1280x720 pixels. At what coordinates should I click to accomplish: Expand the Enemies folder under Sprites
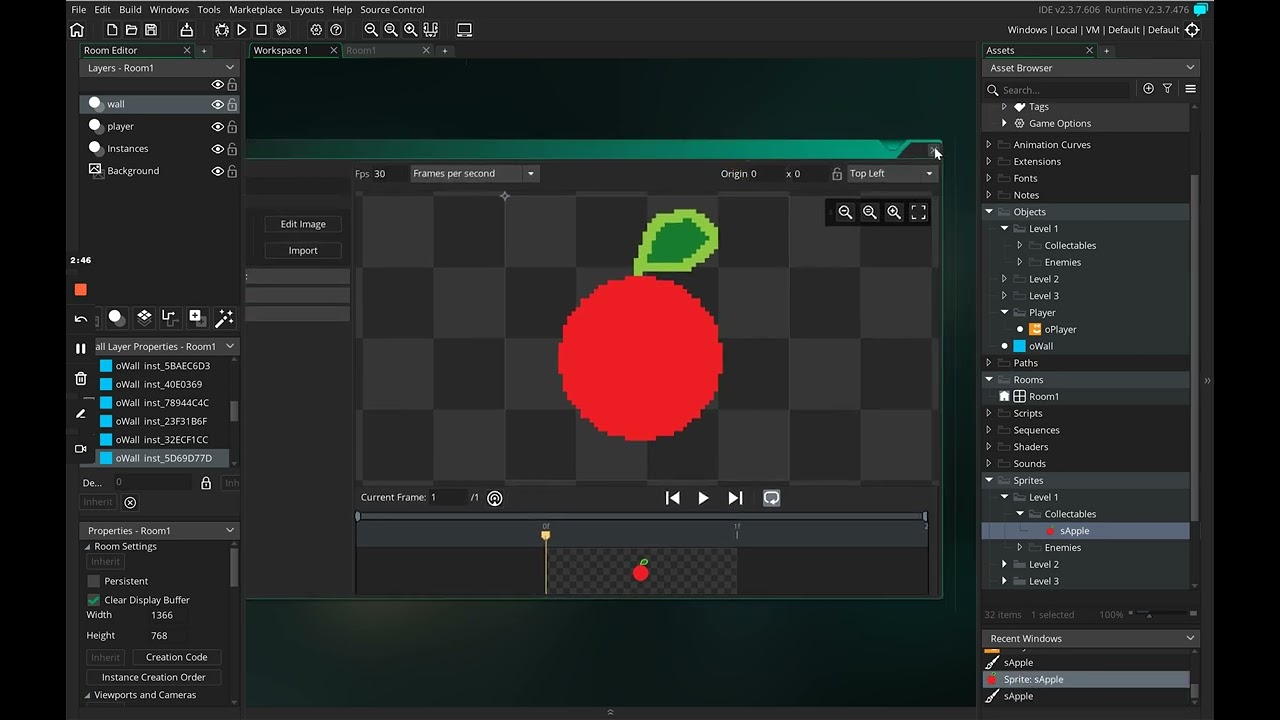click(1020, 548)
